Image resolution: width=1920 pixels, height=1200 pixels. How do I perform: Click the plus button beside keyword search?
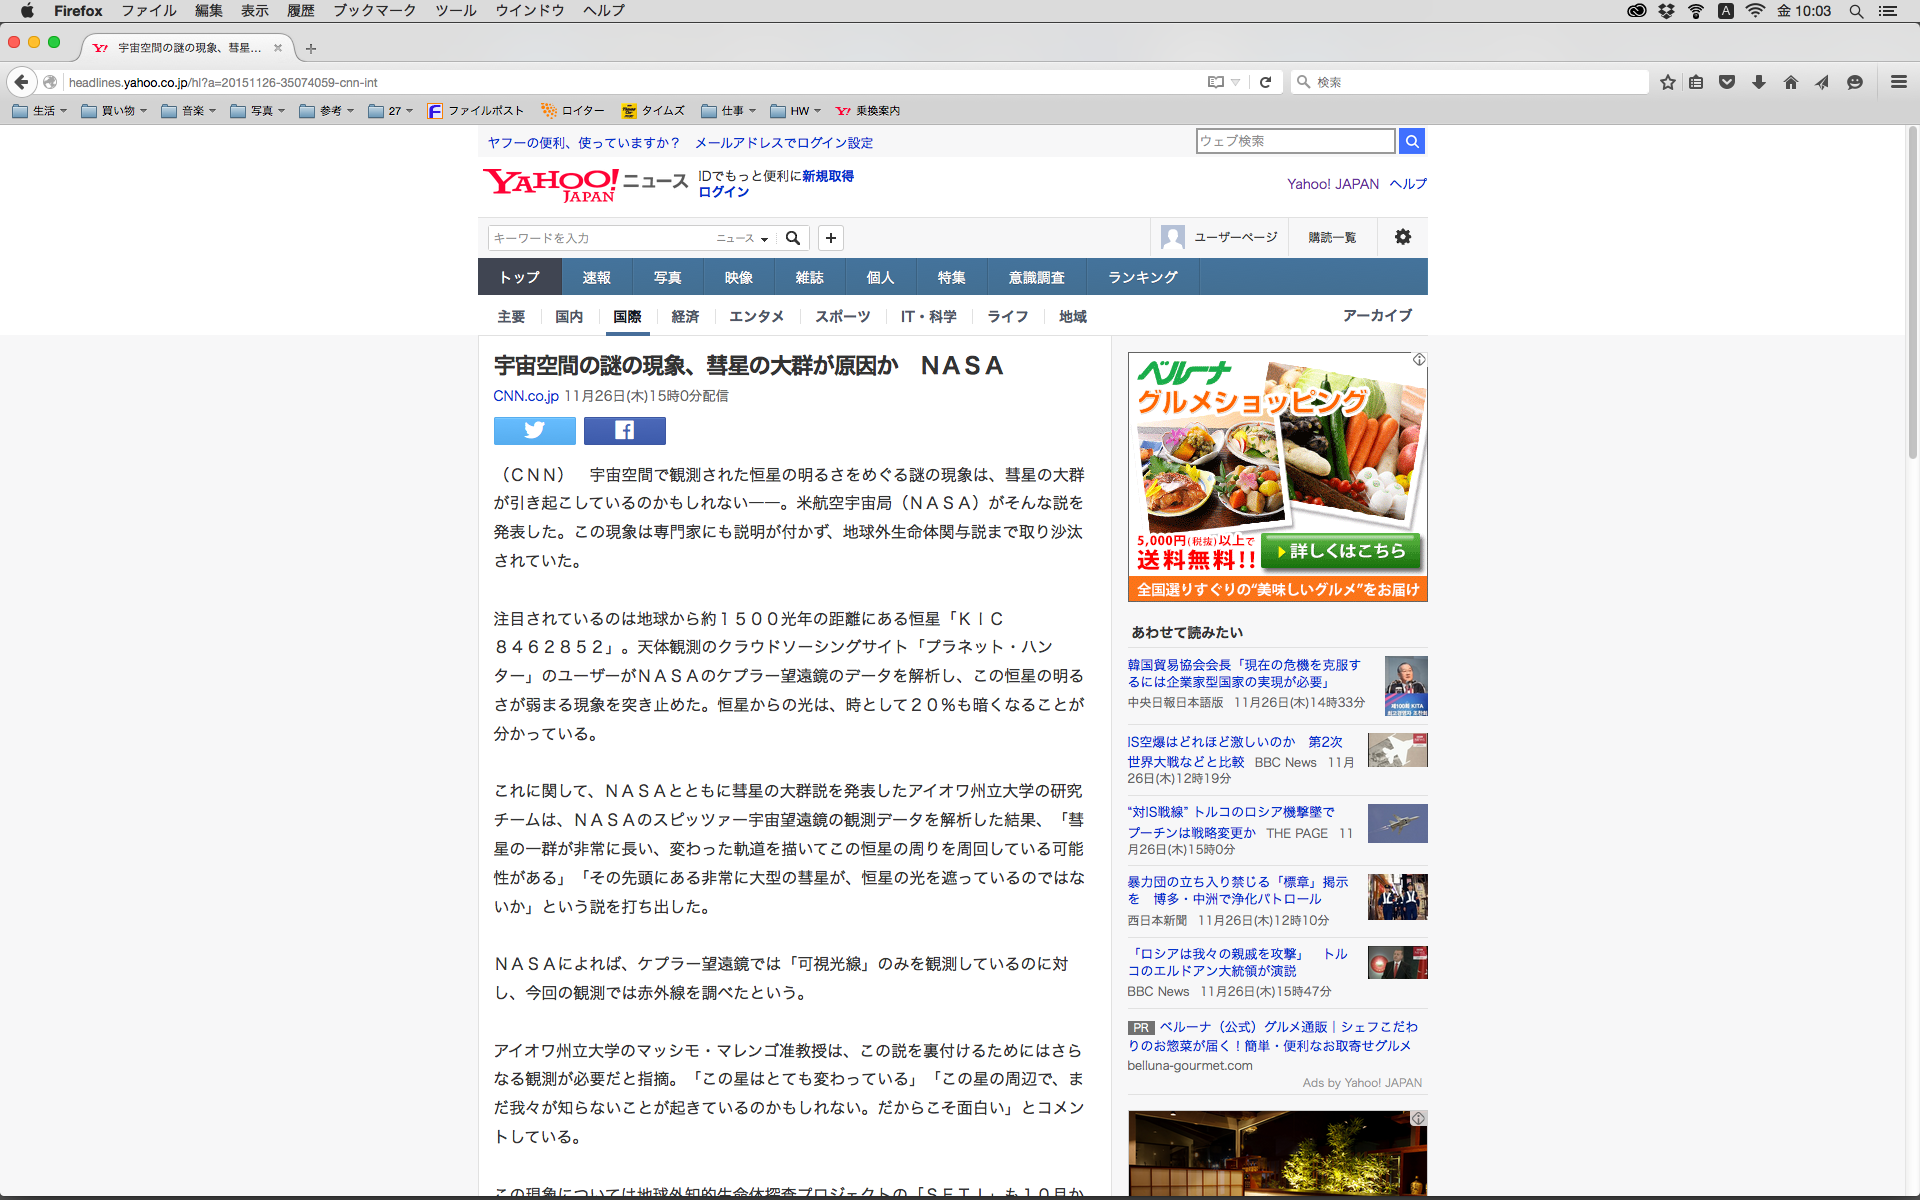tap(830, 238)
